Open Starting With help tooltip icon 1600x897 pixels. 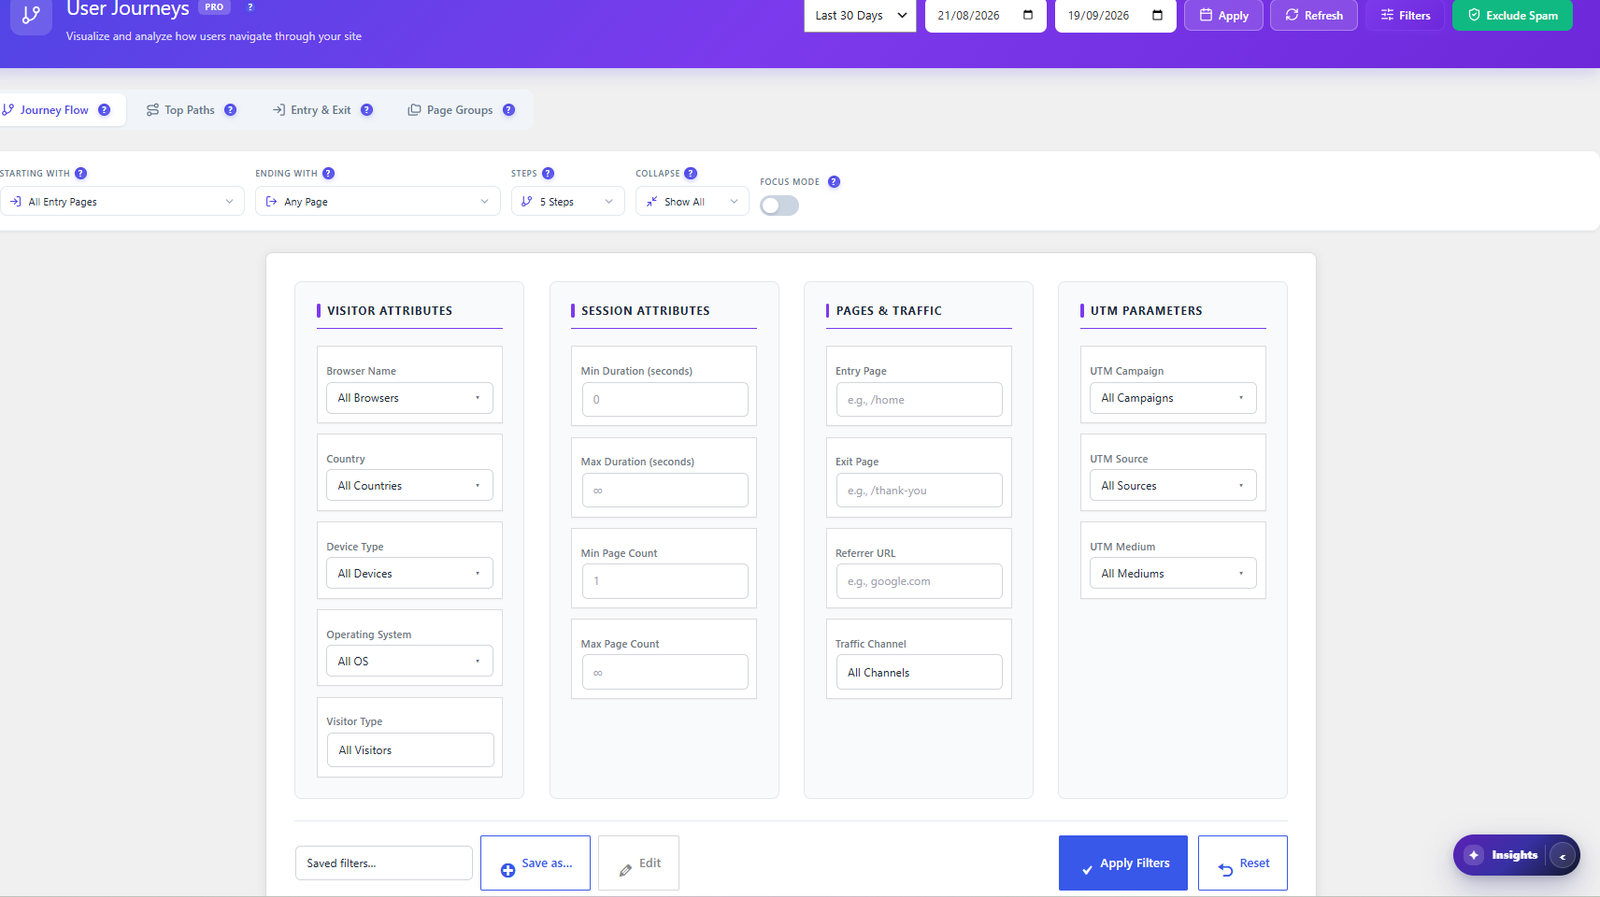pos(81,173)
